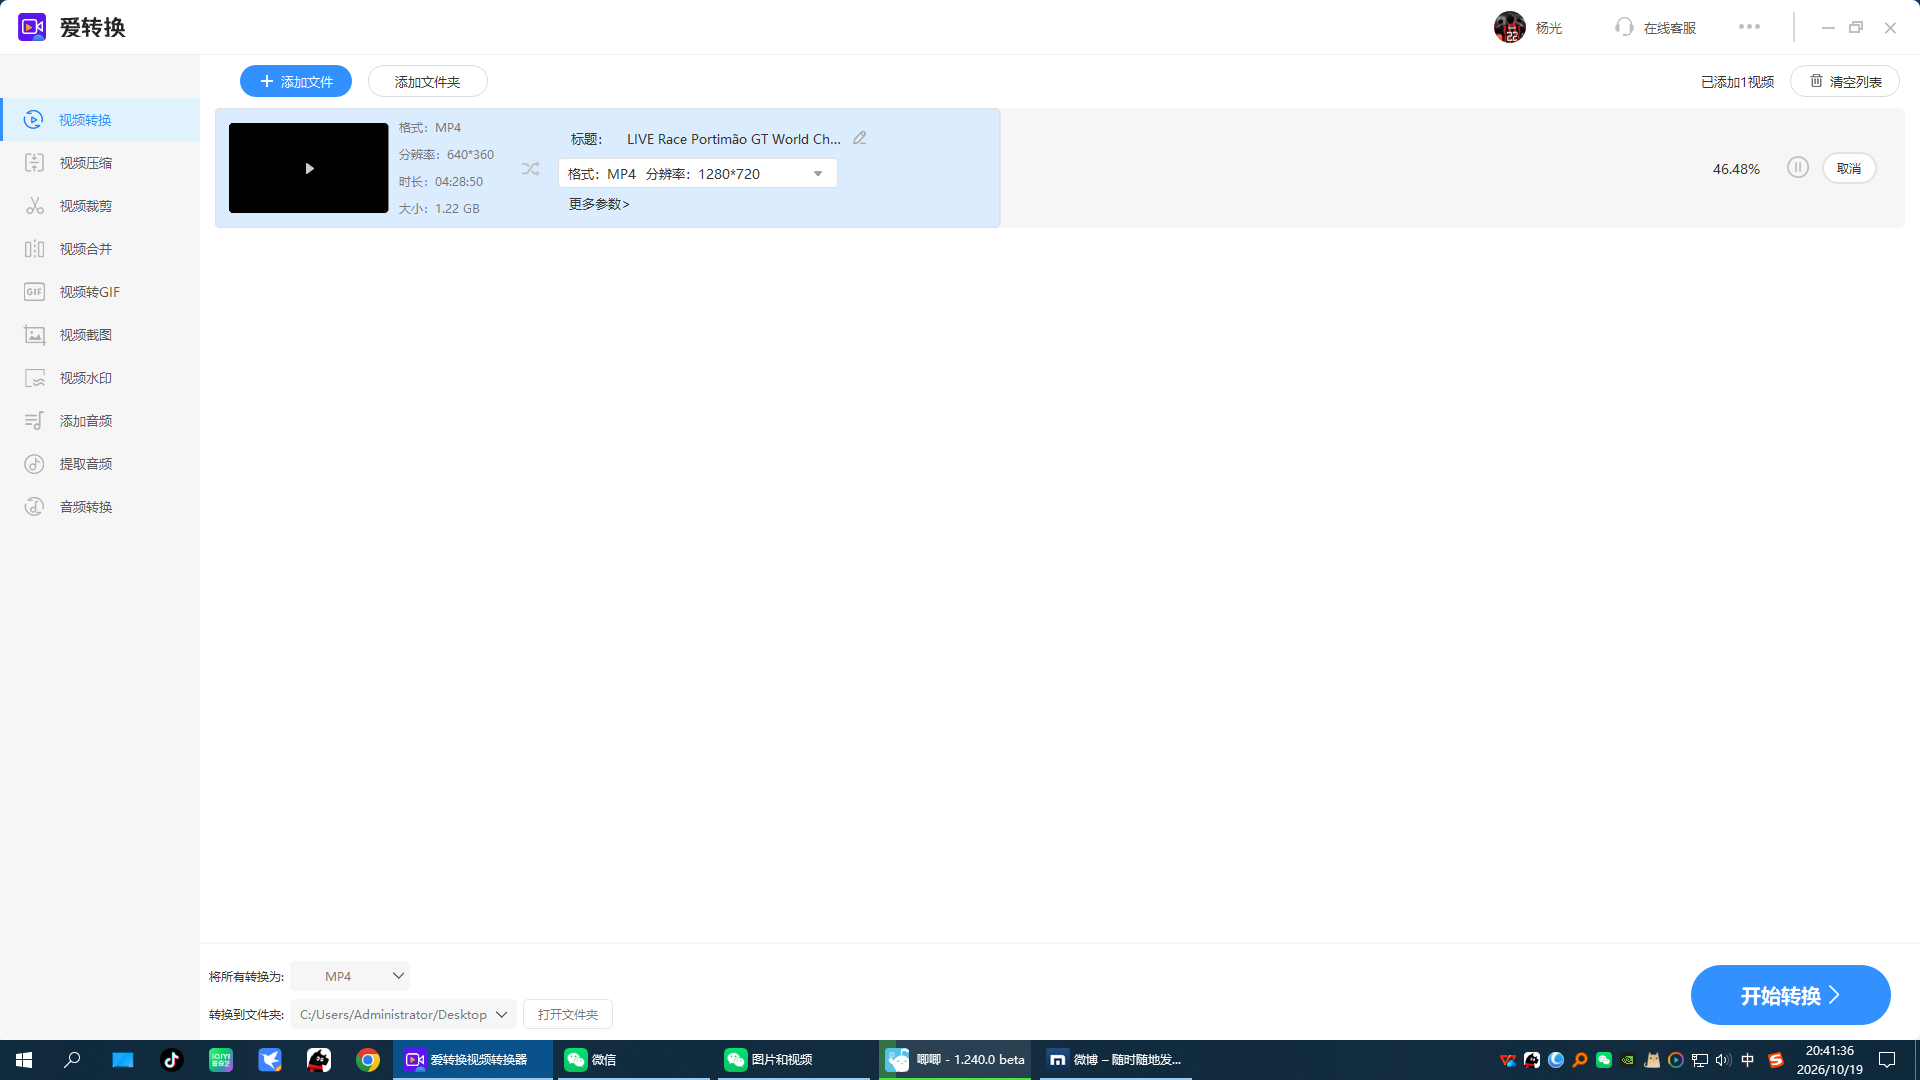1920x1080 pixels.
Task: Open the Windows Start menu
Action: pos(24,1060)
